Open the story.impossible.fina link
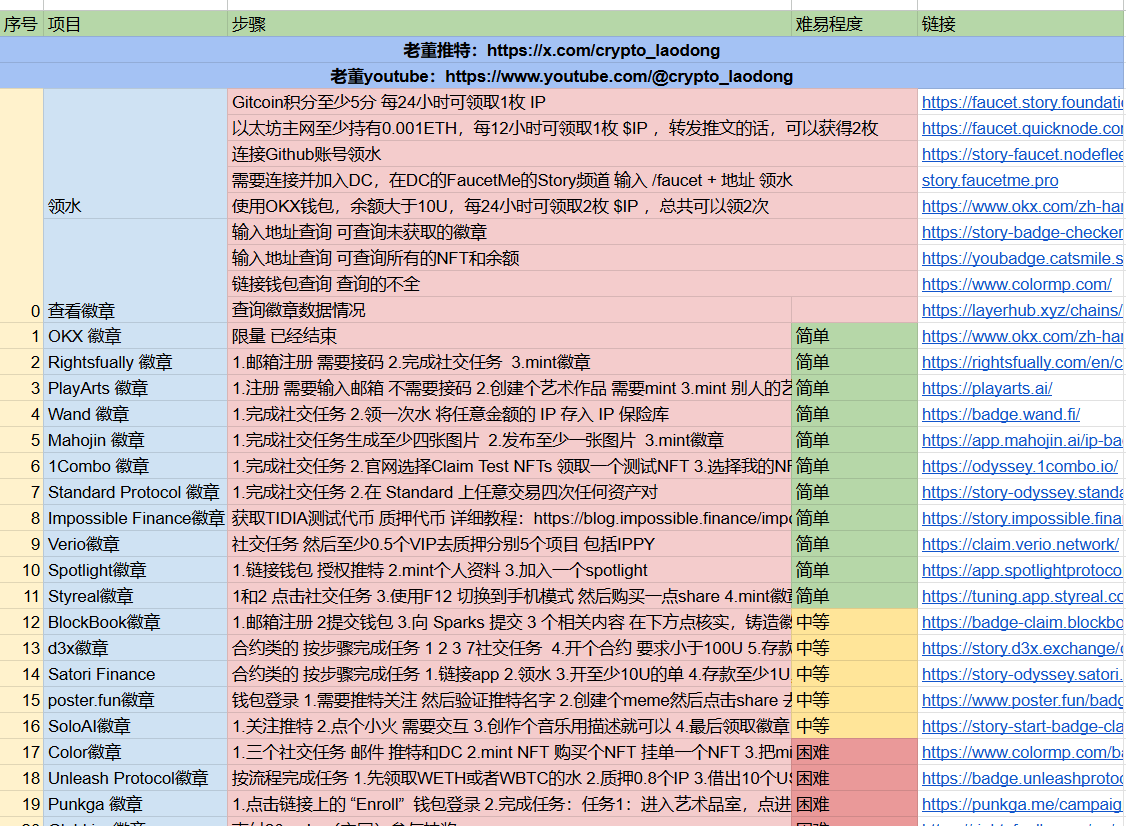Viewport: 1126px width, 826px height. 1022,519
